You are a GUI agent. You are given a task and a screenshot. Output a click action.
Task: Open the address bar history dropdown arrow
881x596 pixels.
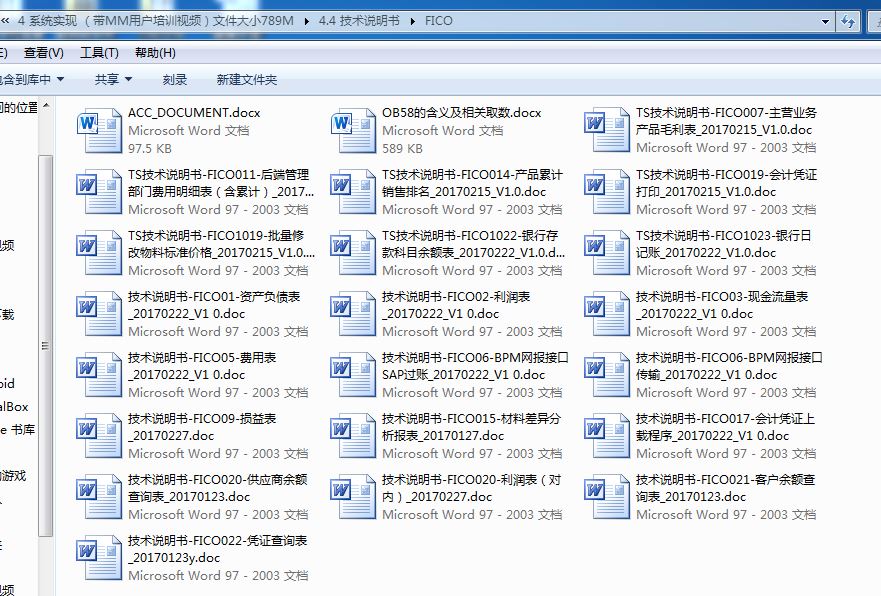tap(825, 22)
